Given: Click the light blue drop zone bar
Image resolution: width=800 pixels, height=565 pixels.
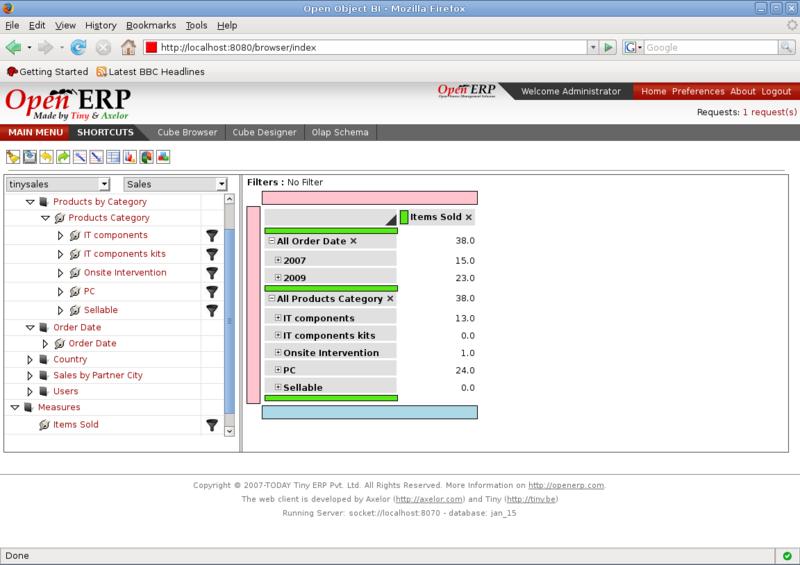Looking at the screenshot, I should click(x=369, y=412).
